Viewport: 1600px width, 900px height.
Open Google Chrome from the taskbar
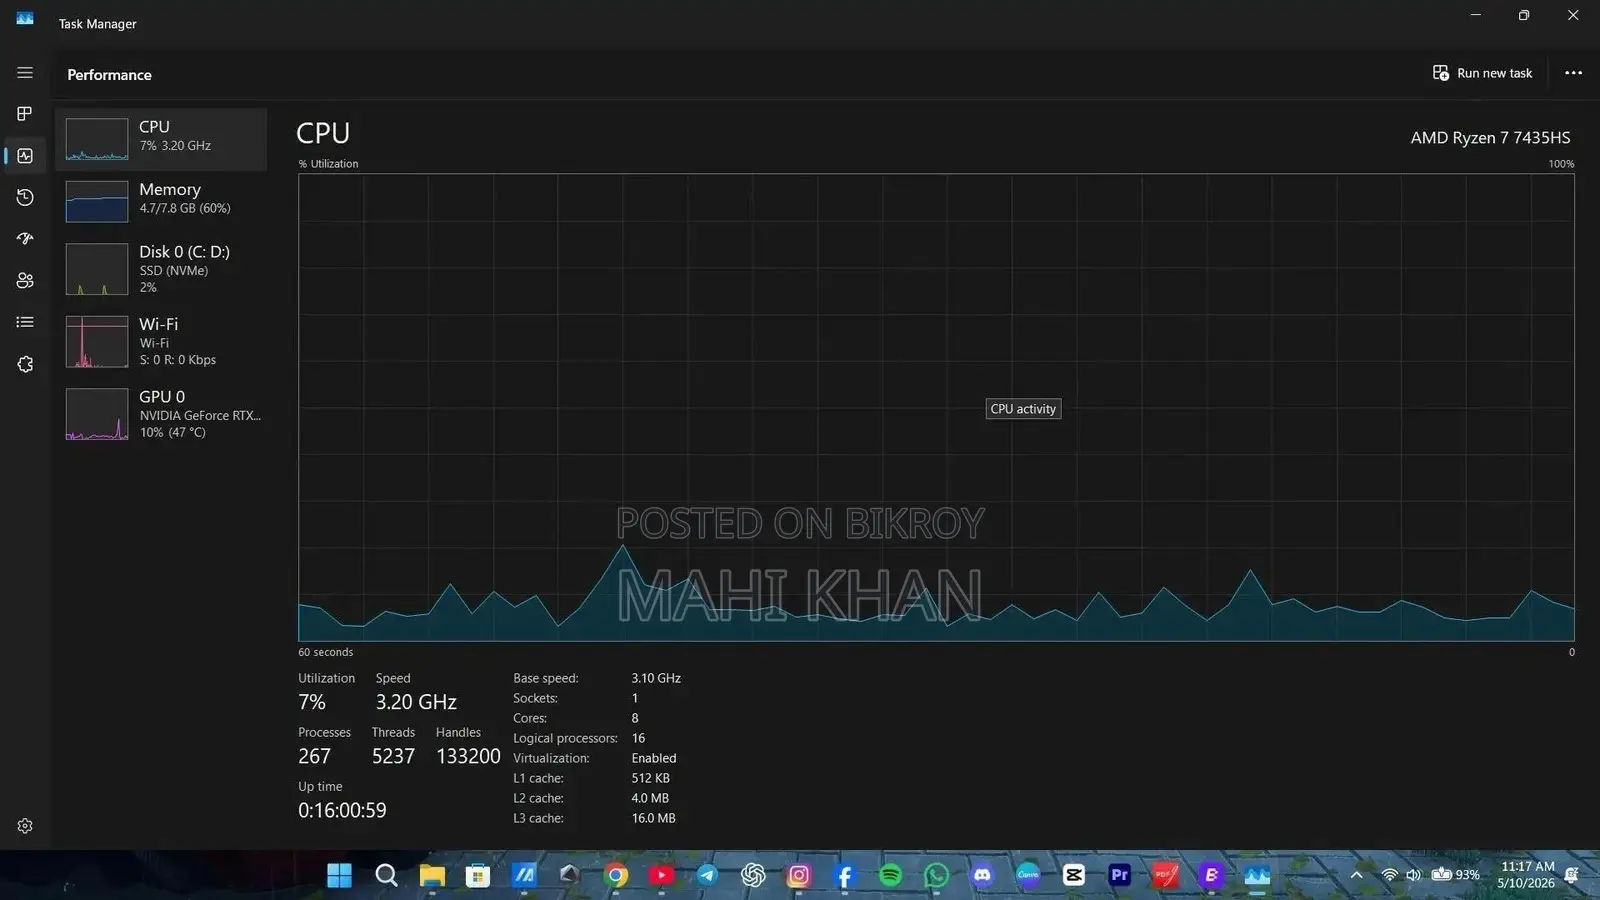pos(617,875)
